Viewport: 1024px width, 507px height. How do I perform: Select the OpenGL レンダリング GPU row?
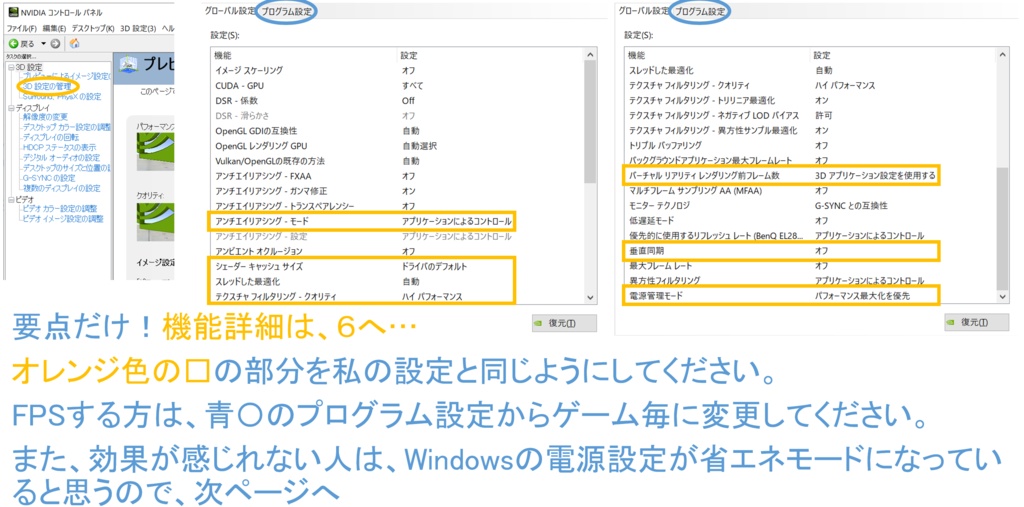(397, 146)
